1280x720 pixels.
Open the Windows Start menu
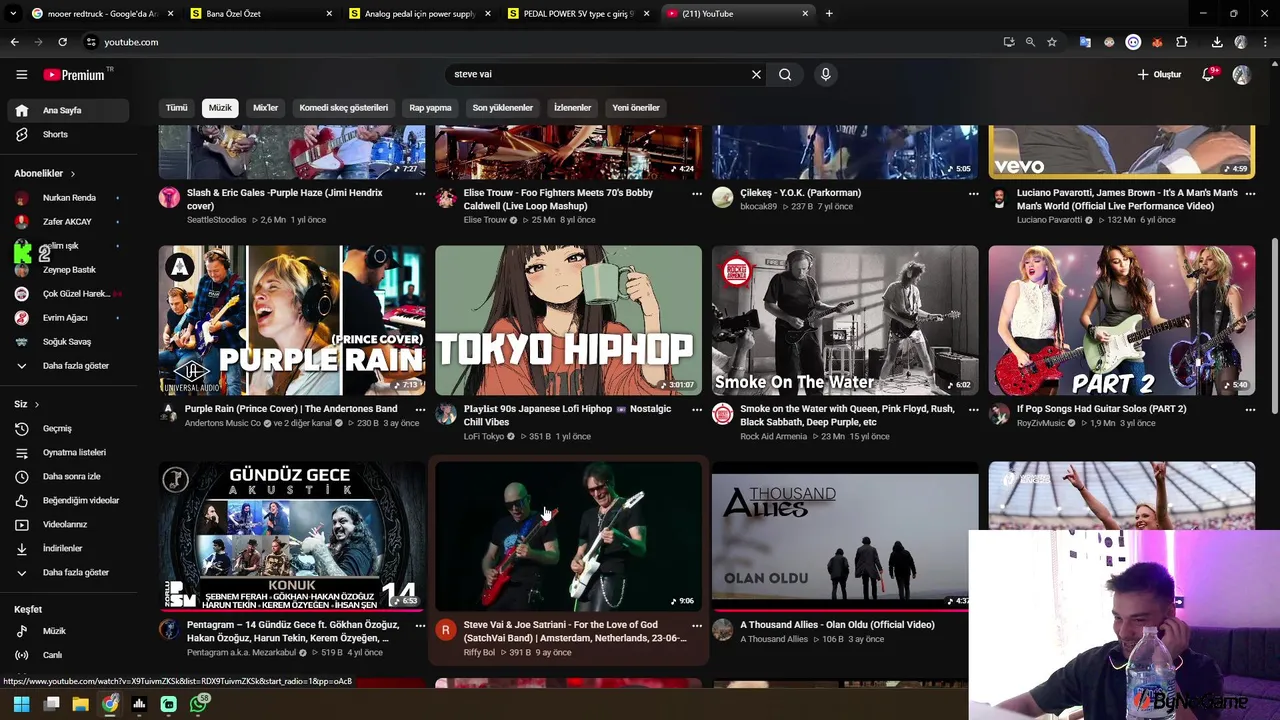21,704
